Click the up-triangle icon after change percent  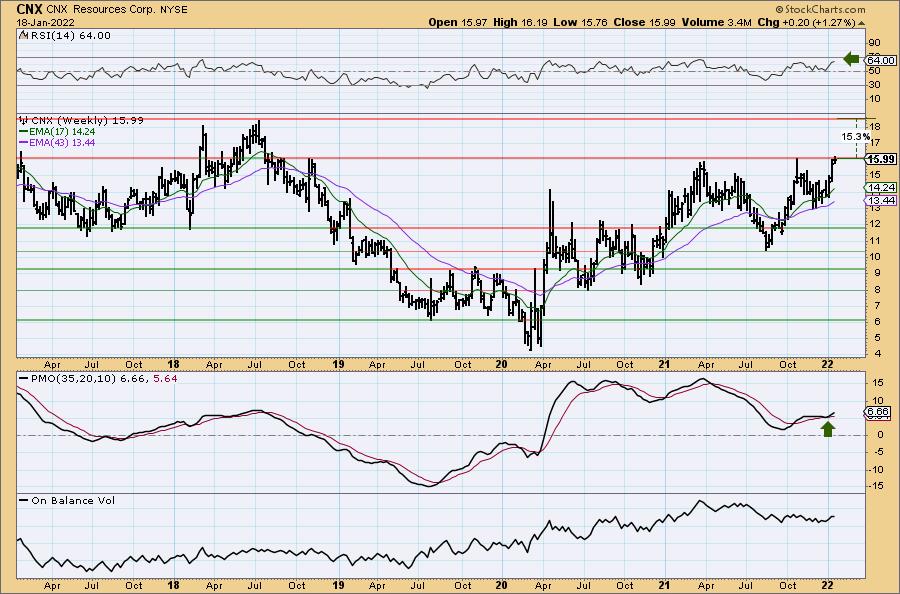click(x=861, y=23)
